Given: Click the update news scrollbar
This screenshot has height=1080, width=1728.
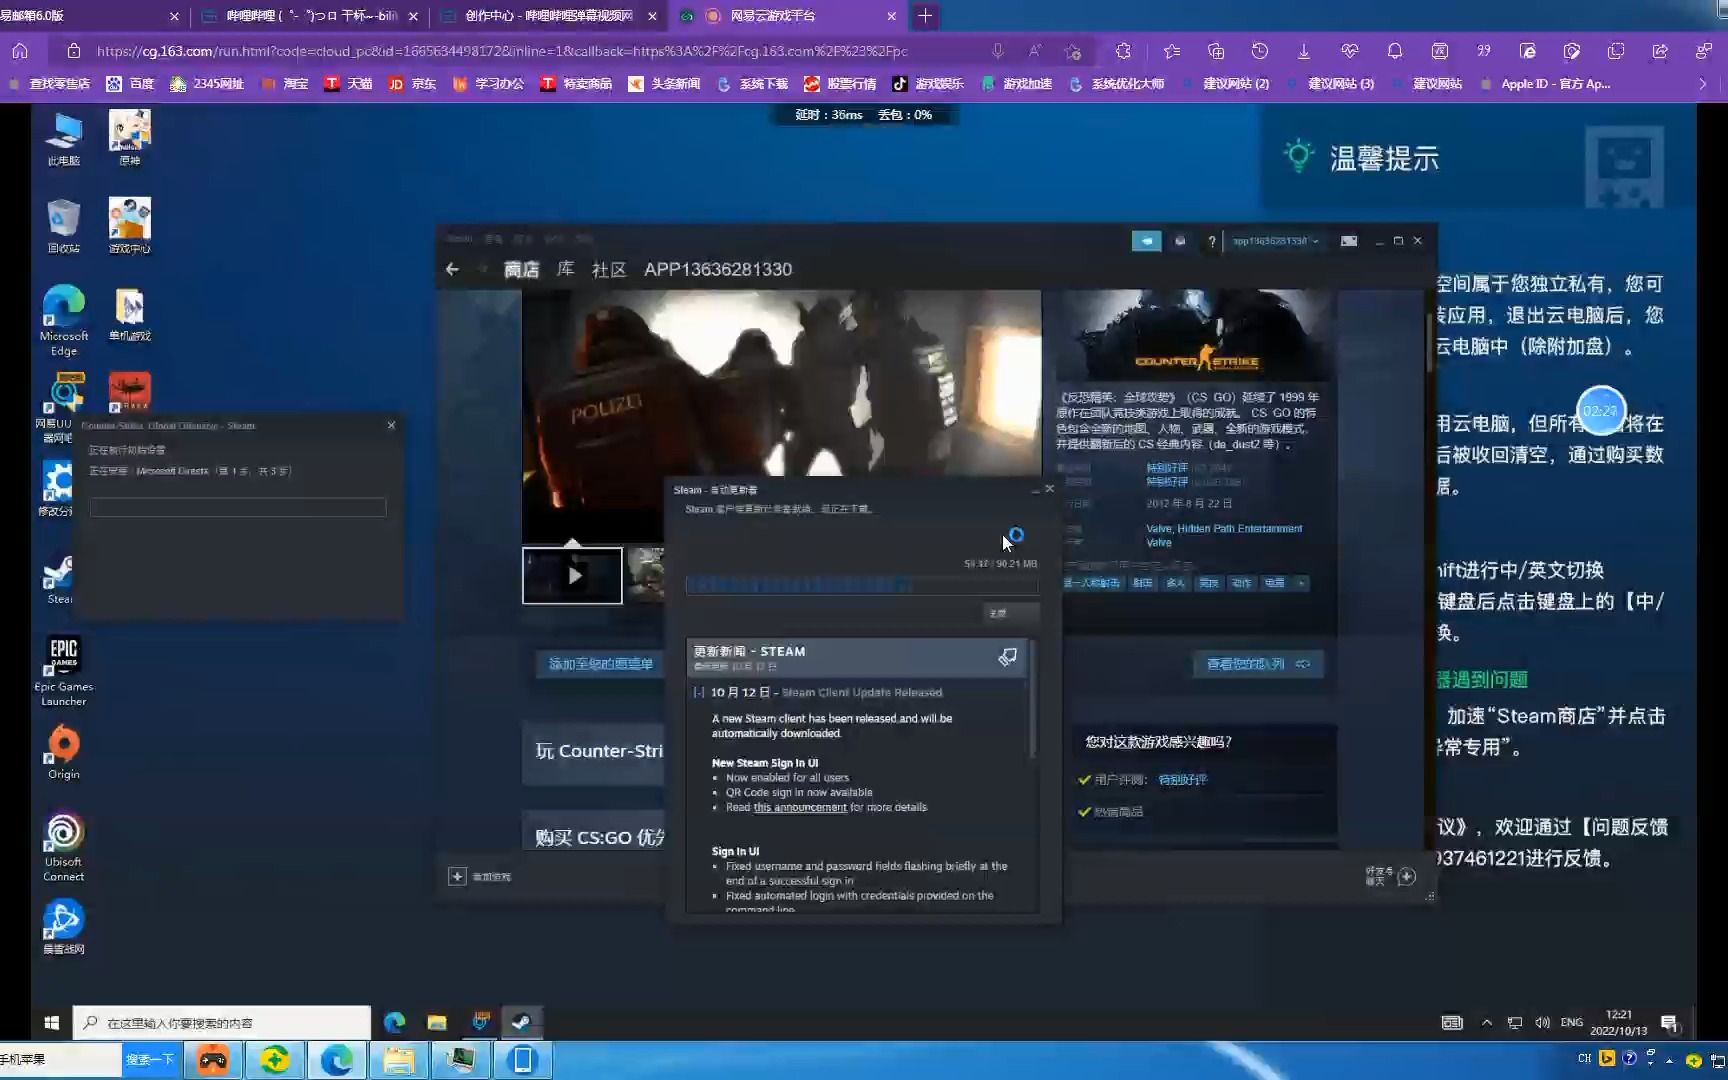Looking at the screenshot, I should pyautogui.click(x=1032, y=700).
